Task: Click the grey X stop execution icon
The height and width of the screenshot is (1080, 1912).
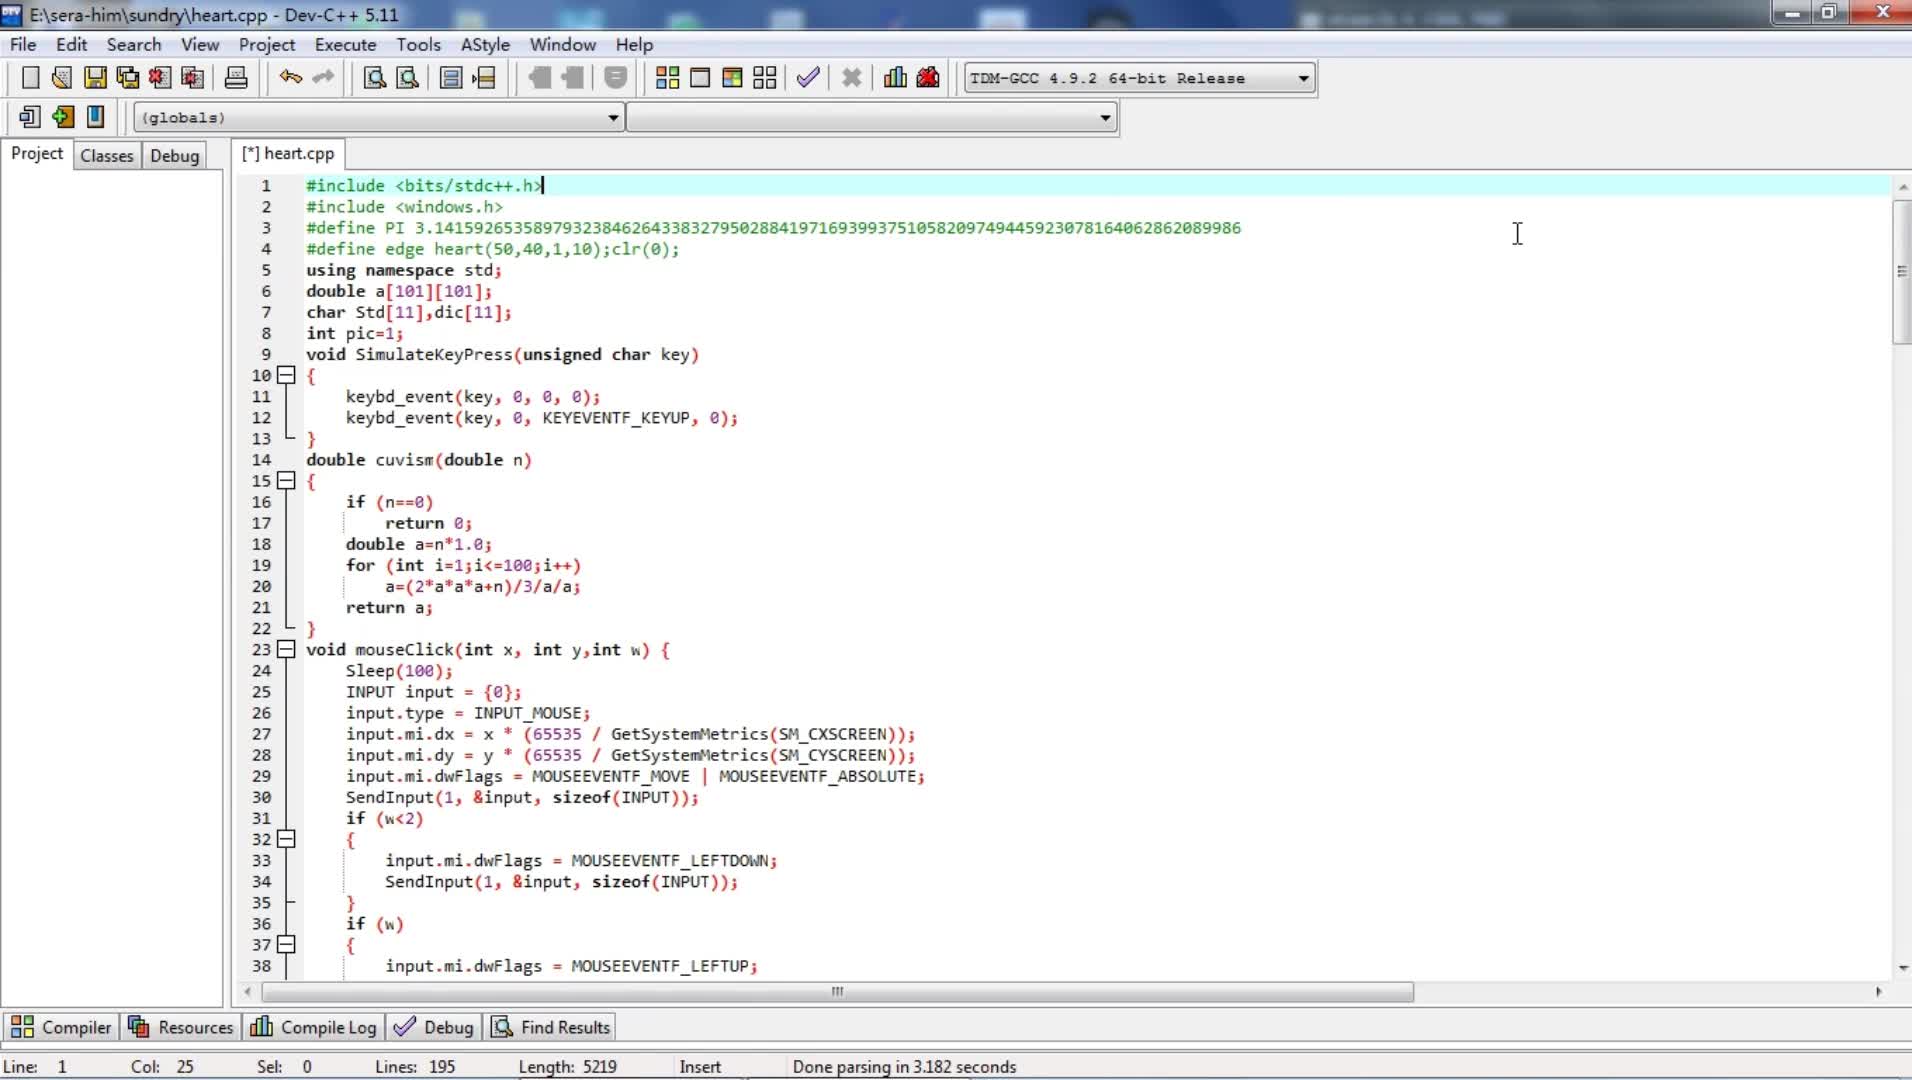Action: click(x=852, y=78)
